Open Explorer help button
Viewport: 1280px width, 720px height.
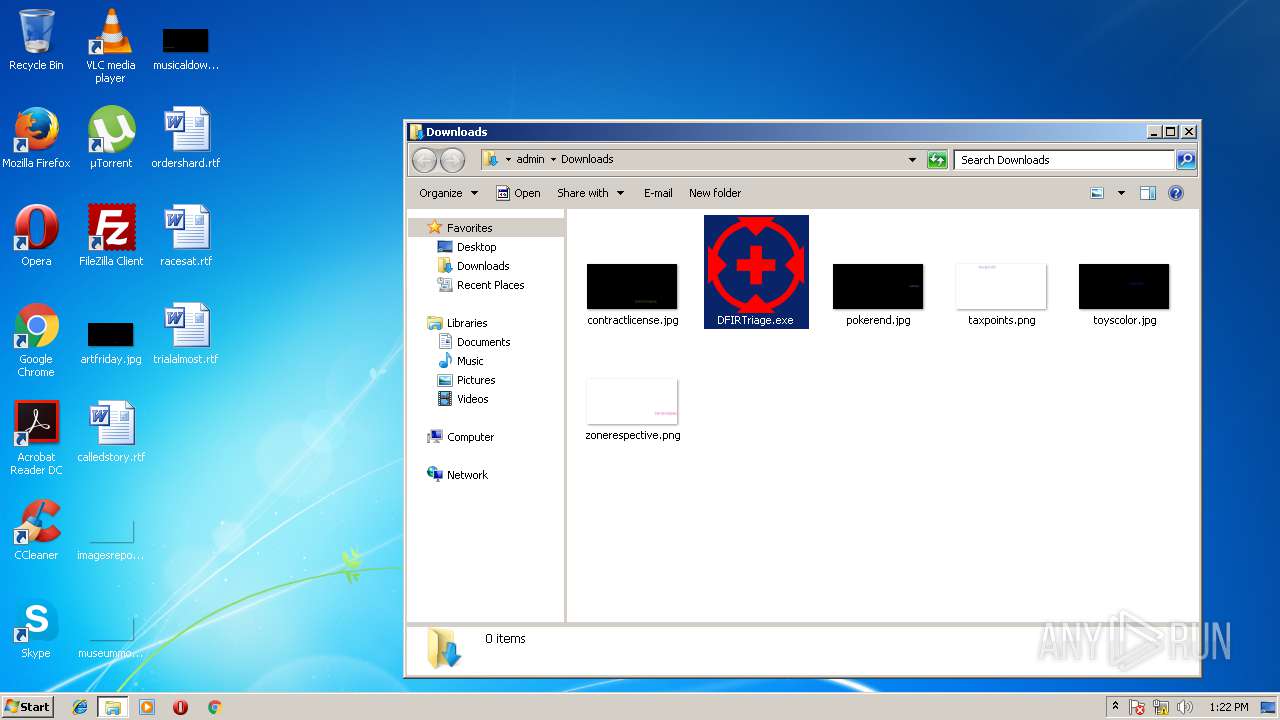[1176, 193]
